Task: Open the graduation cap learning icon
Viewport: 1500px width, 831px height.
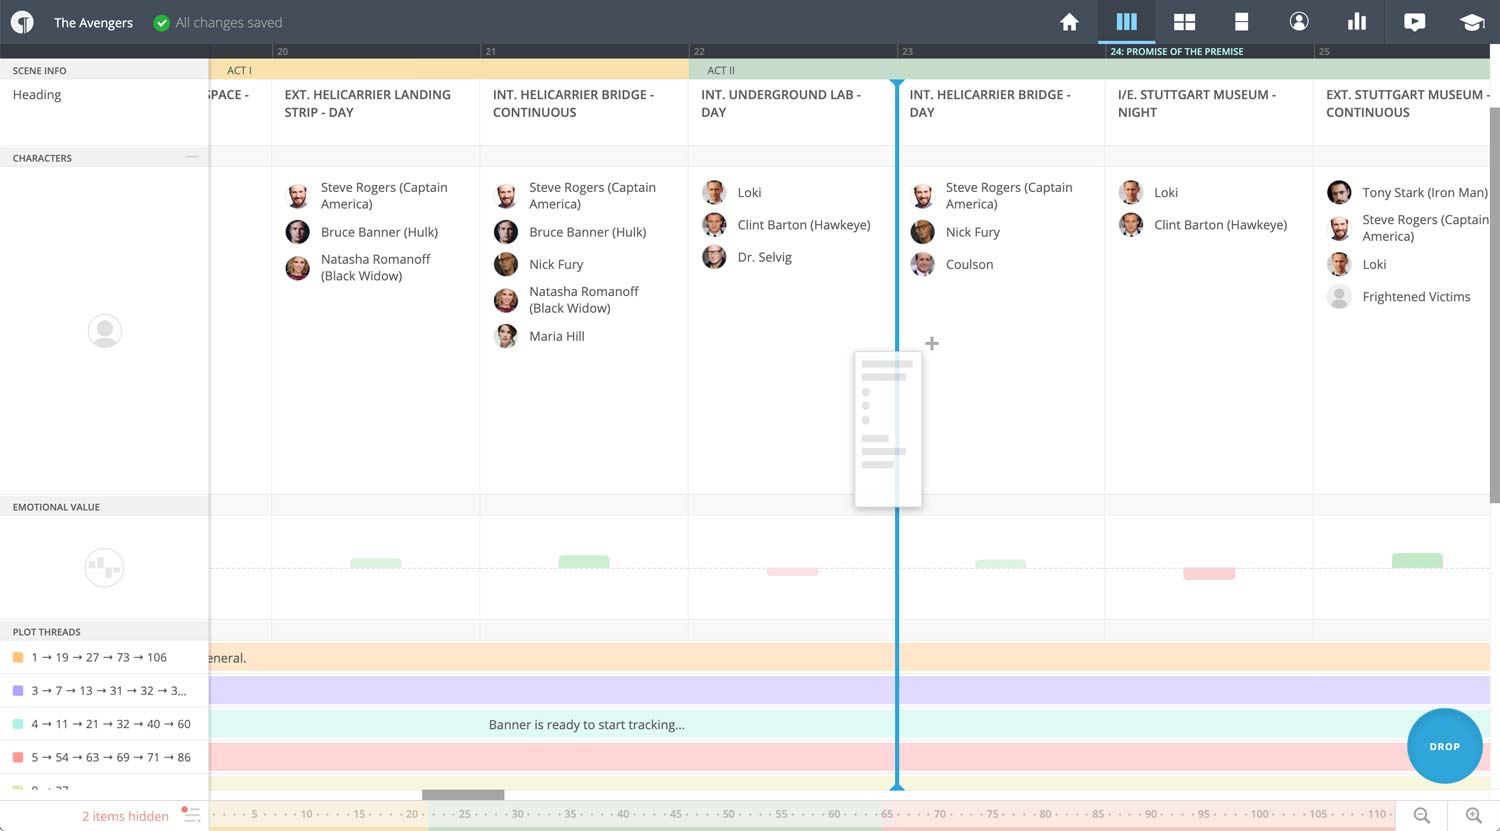Action: pyautogui.click(x=1472, y=22)
